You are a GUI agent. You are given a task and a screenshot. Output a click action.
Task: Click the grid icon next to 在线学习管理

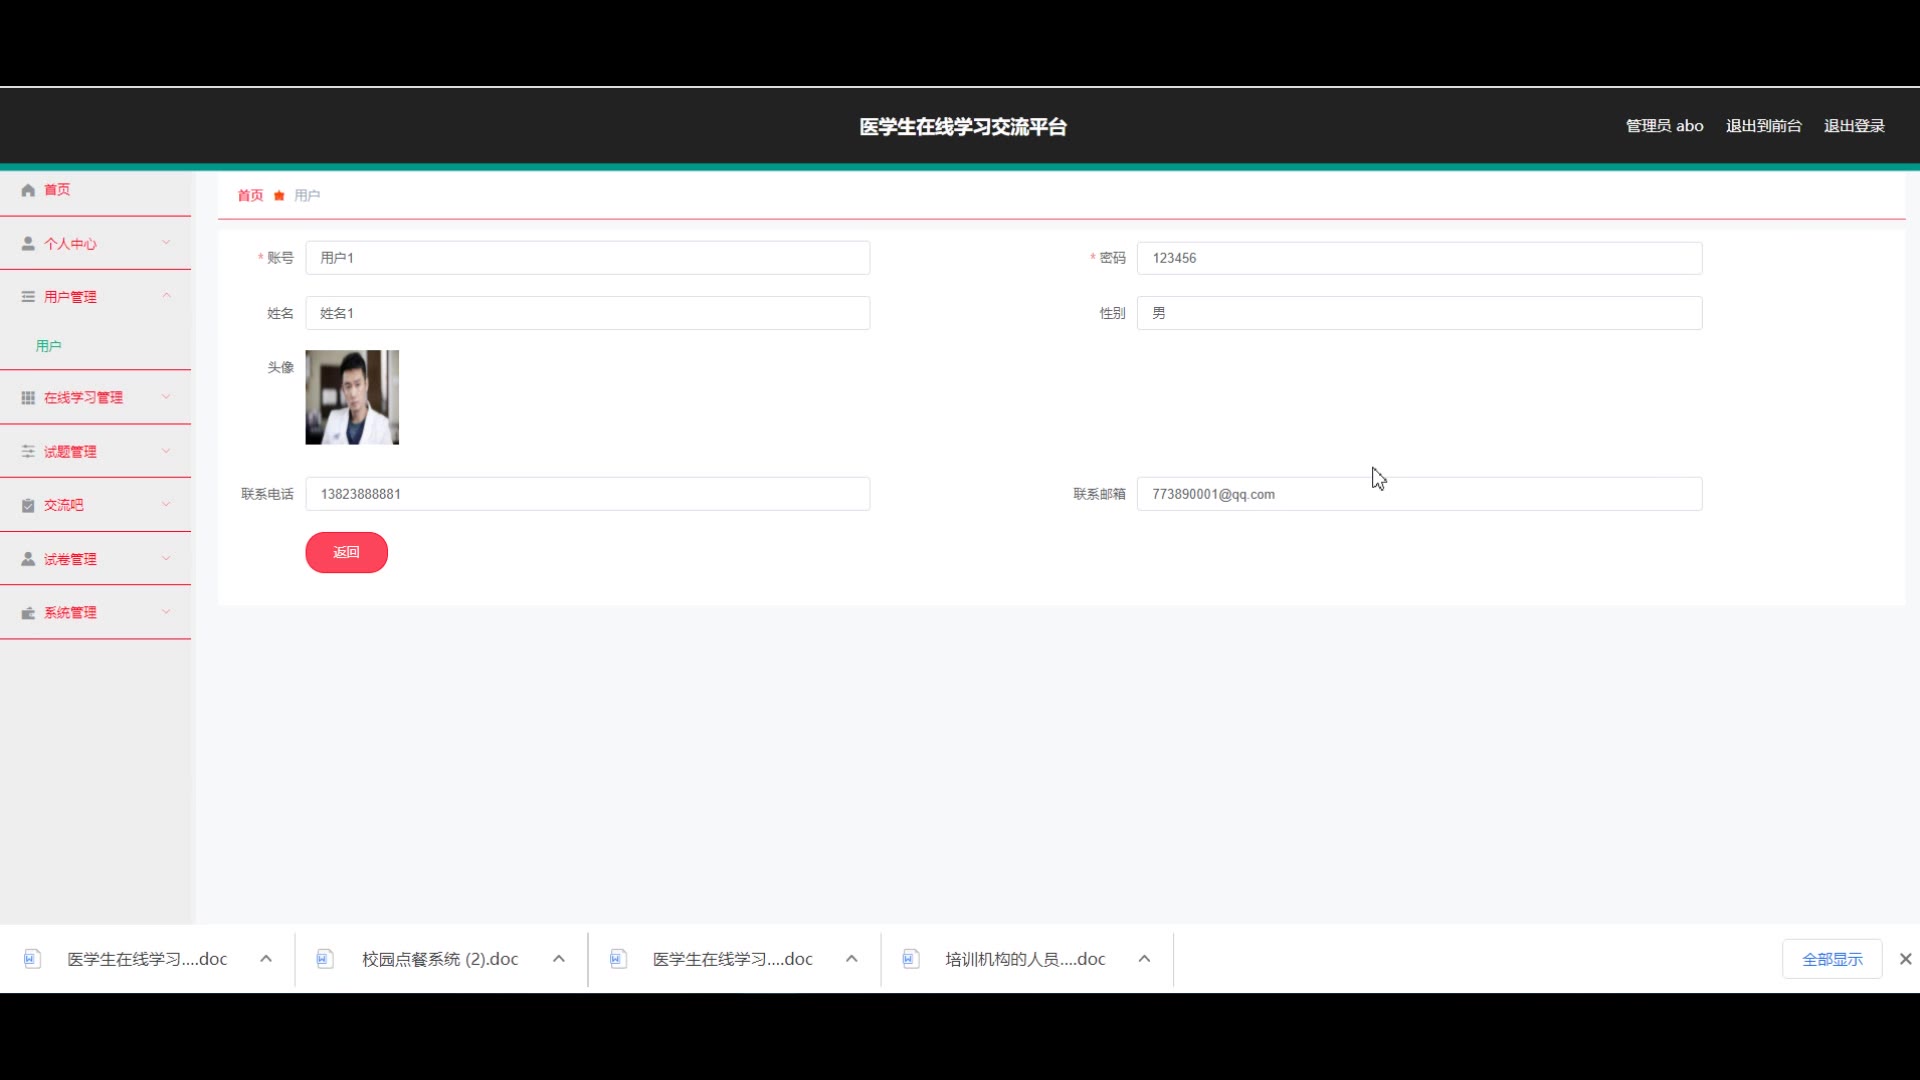[28, 398]
